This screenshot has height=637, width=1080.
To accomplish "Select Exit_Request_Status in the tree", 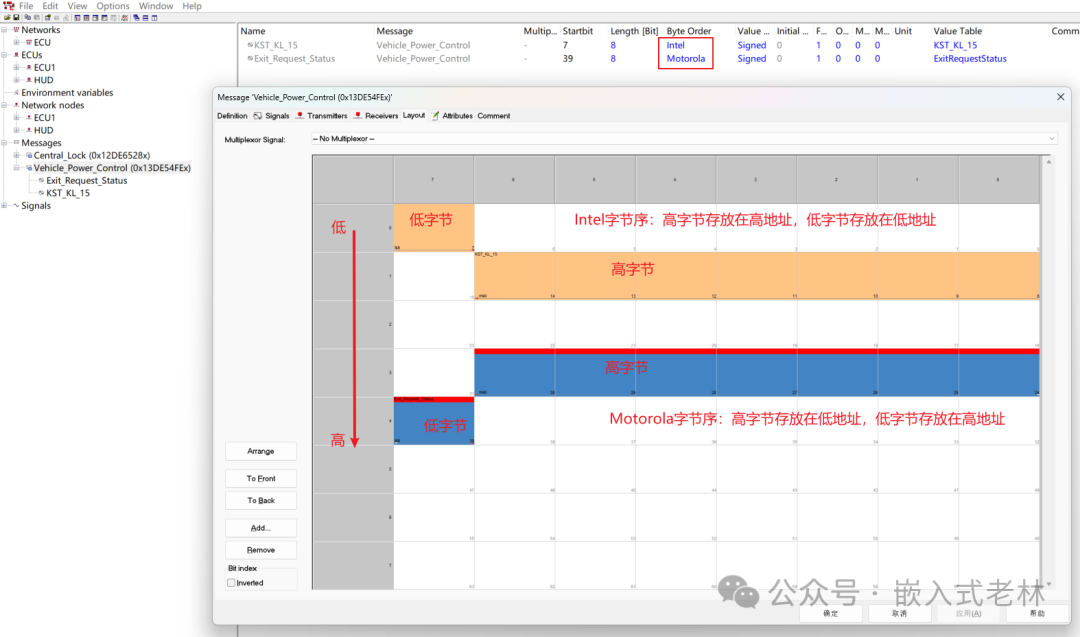I will (x=87, y=180).
